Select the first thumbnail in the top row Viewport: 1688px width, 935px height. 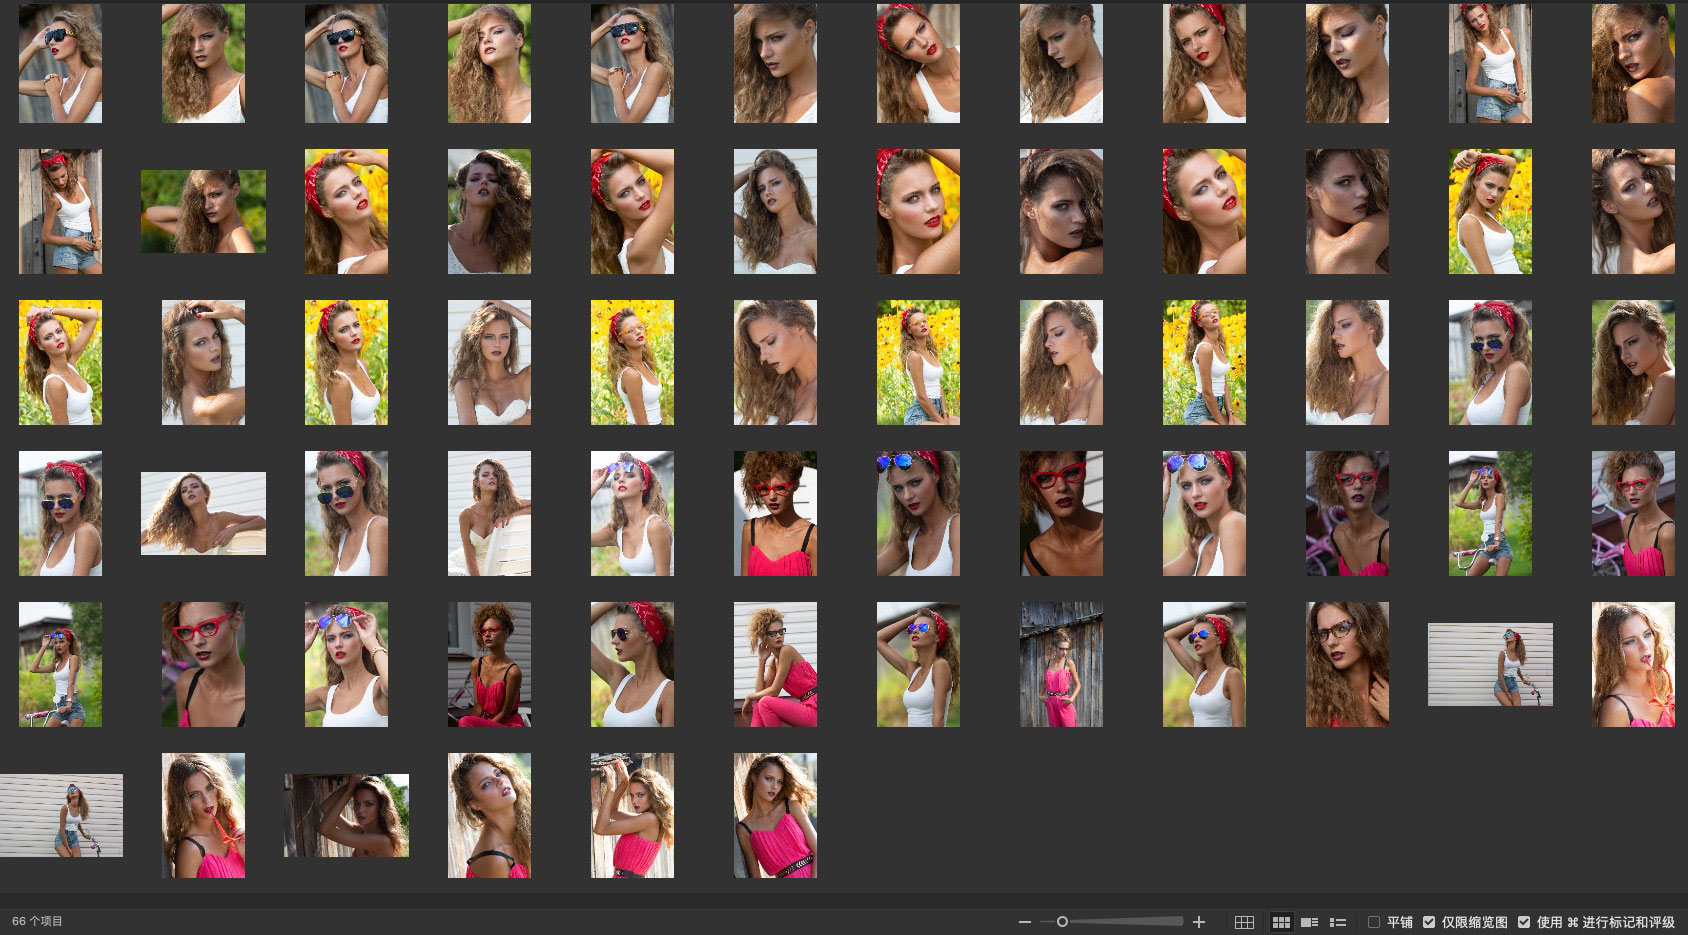point(60,63)
